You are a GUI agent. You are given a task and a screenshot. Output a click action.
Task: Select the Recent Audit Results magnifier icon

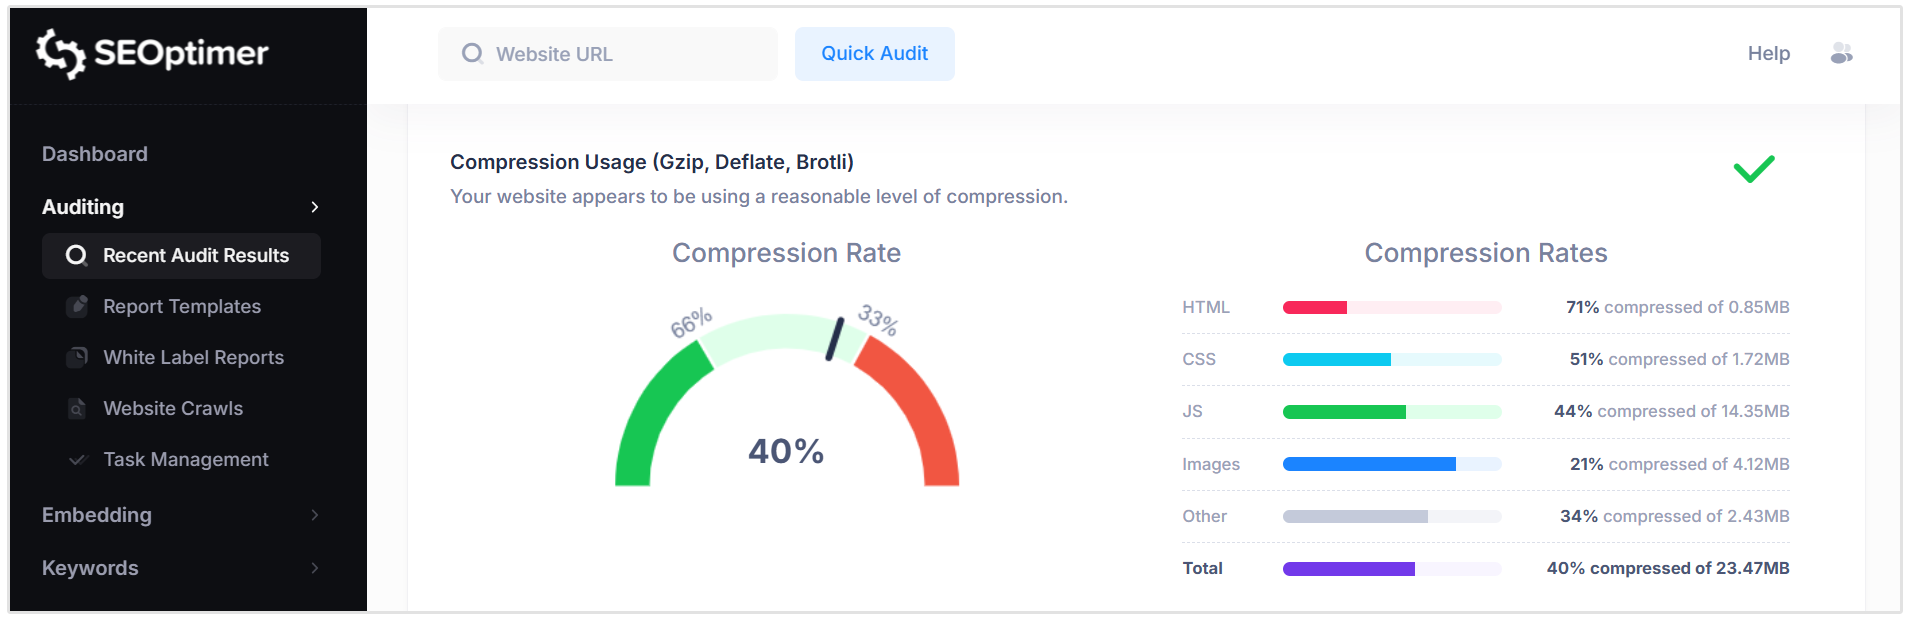[76, 256]
